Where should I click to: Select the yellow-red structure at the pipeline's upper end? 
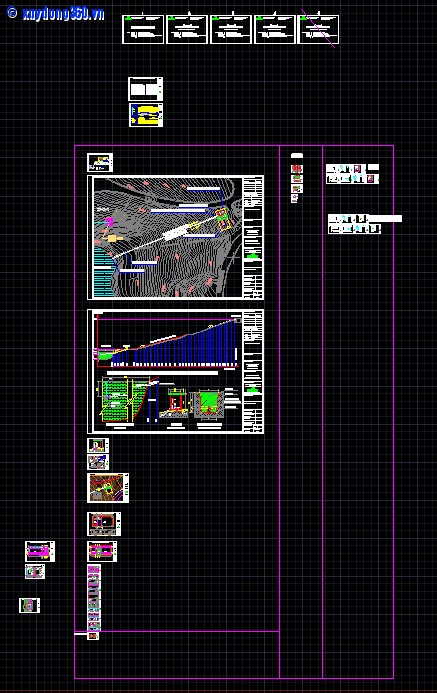point(224,219)
